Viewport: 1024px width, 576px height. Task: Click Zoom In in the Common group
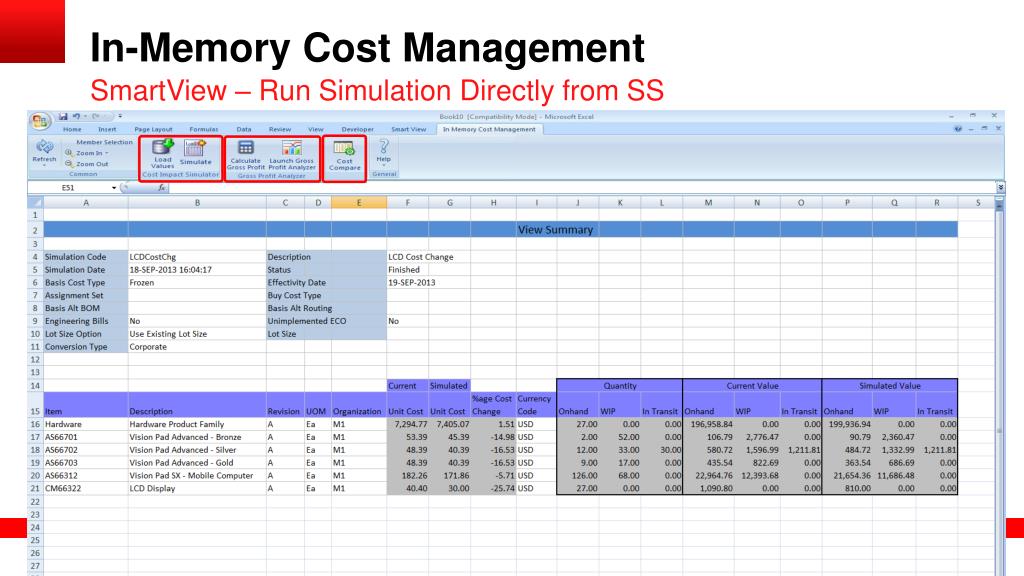[x=87, y=153]
